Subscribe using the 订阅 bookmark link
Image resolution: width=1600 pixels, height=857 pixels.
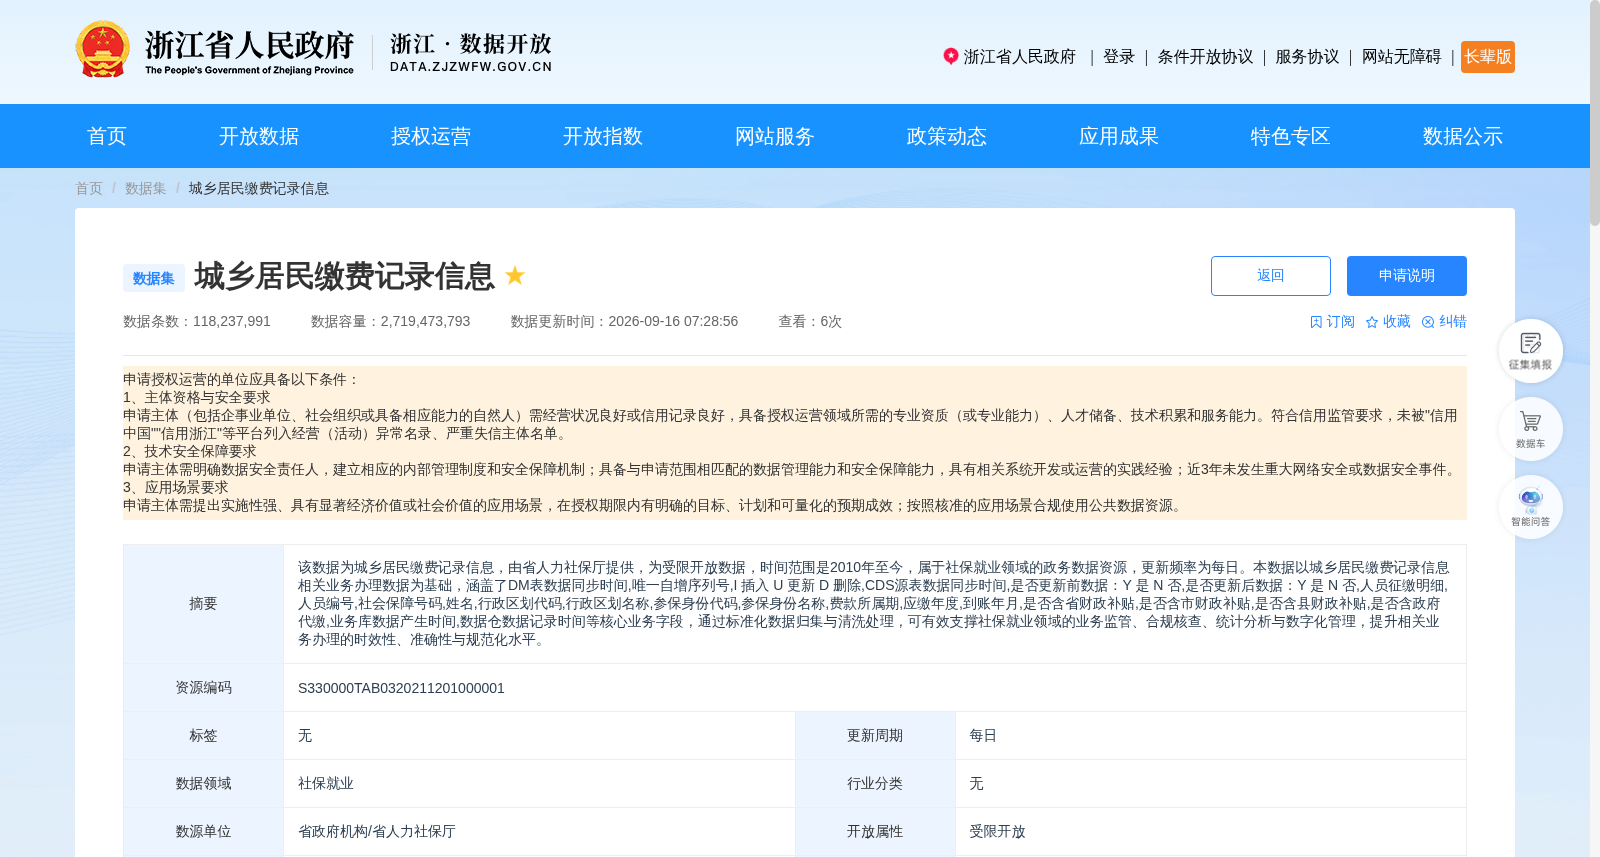[1332, 321]
